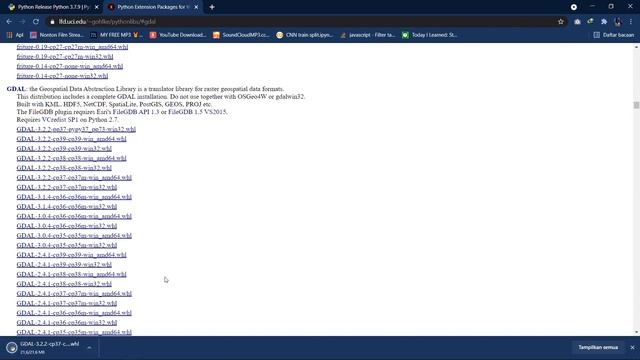This screenshot has width=640, height=360.
Task: Open fritzre-0.19-cp27-cp27m-win32.whl link
Action: tap(65, 57)
